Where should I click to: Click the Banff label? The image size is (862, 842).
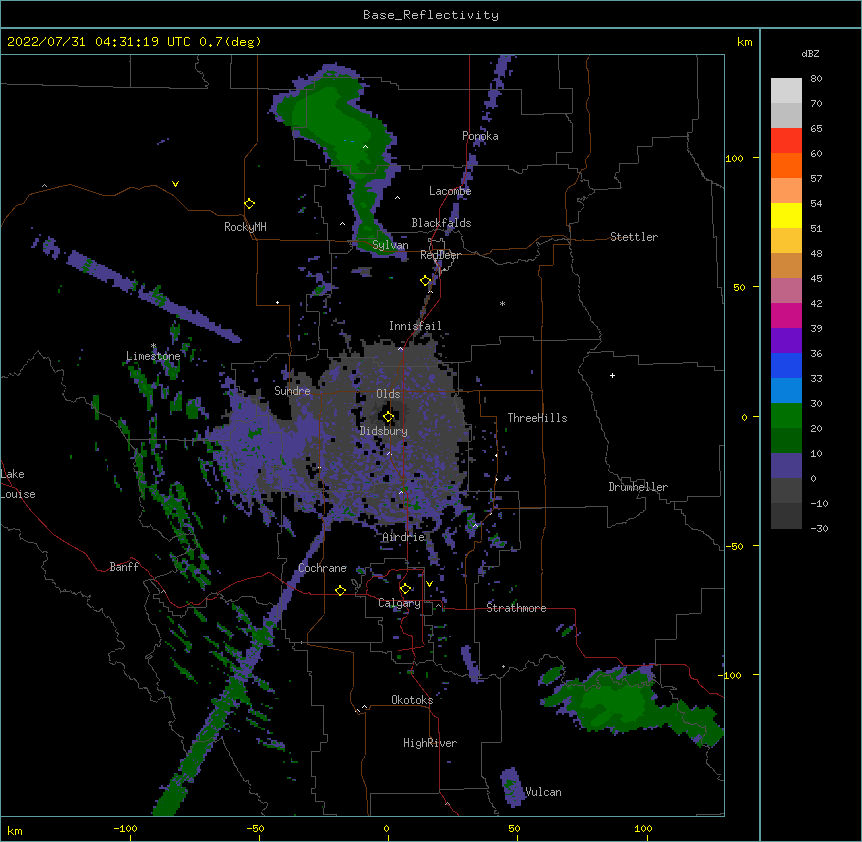coord(124,567)
